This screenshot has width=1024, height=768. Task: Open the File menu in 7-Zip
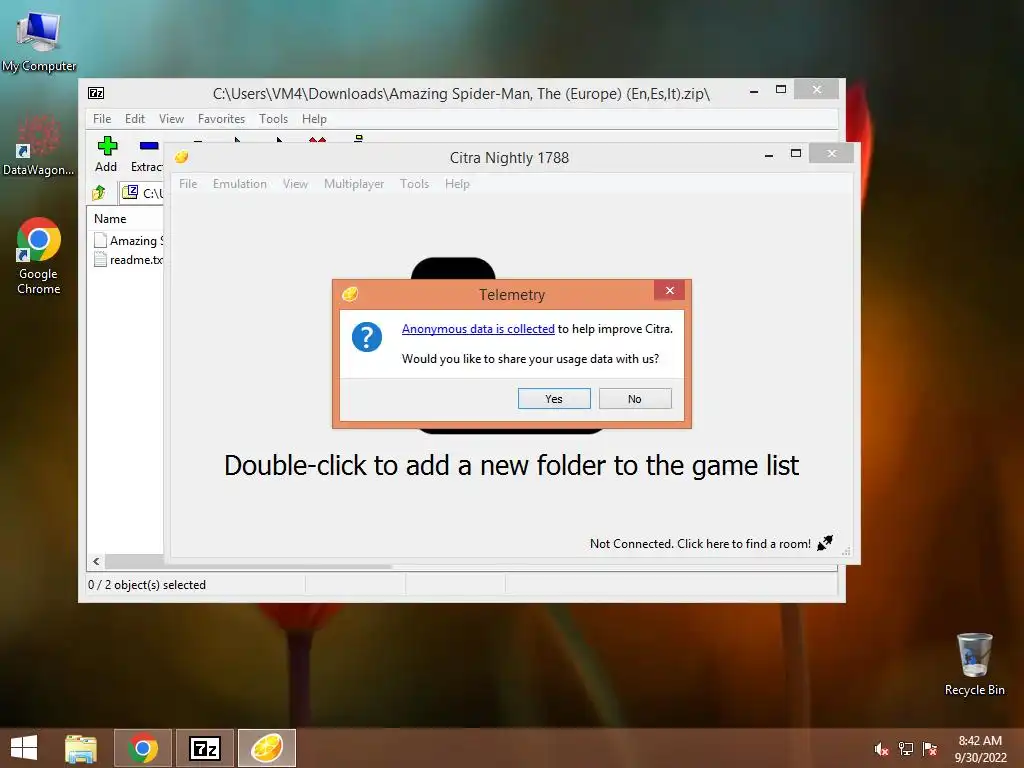102,119
